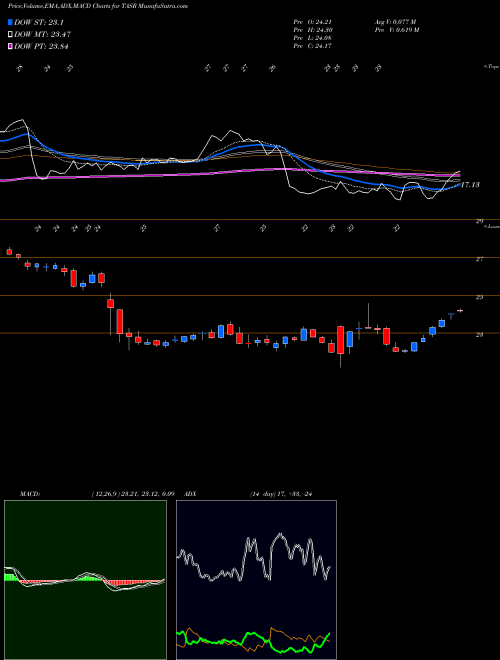Click the ADX panel heading
This screenshot has height=660, width=500.
click(x=190, y=494)
